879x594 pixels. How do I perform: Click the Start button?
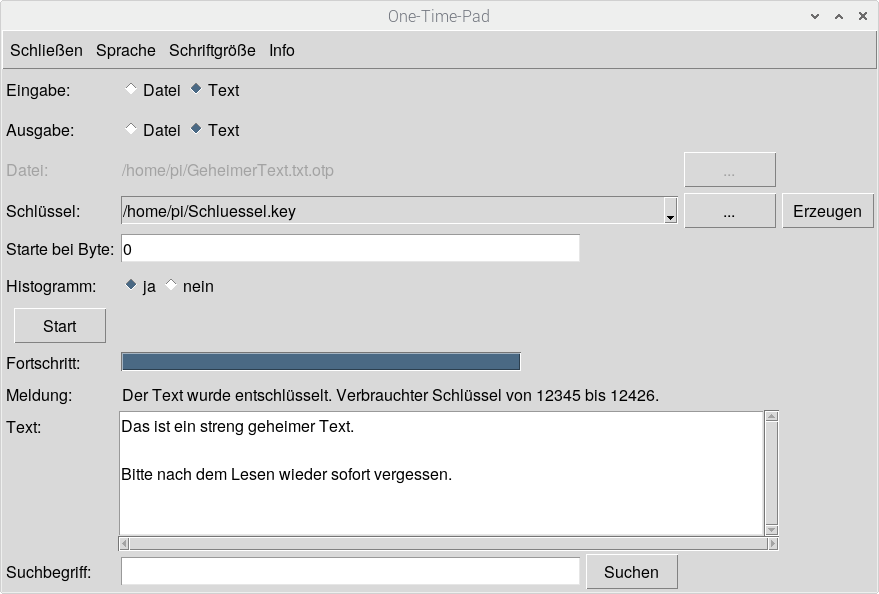coord(60,326)
